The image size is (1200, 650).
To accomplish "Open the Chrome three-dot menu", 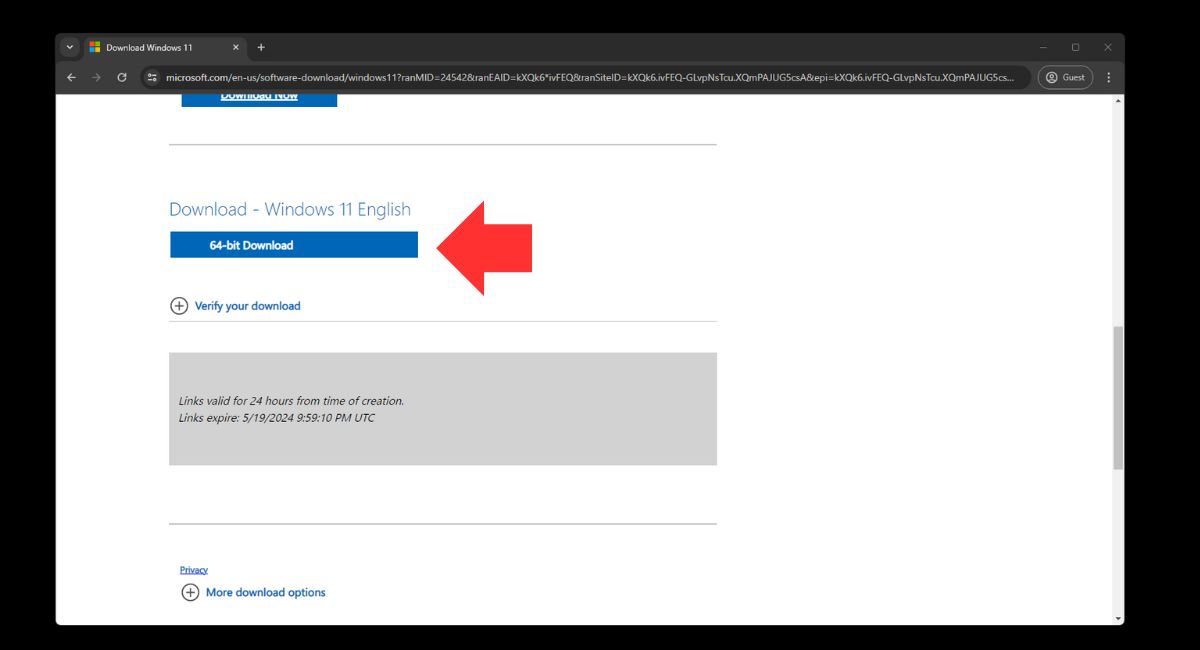I will [1108, 77].
